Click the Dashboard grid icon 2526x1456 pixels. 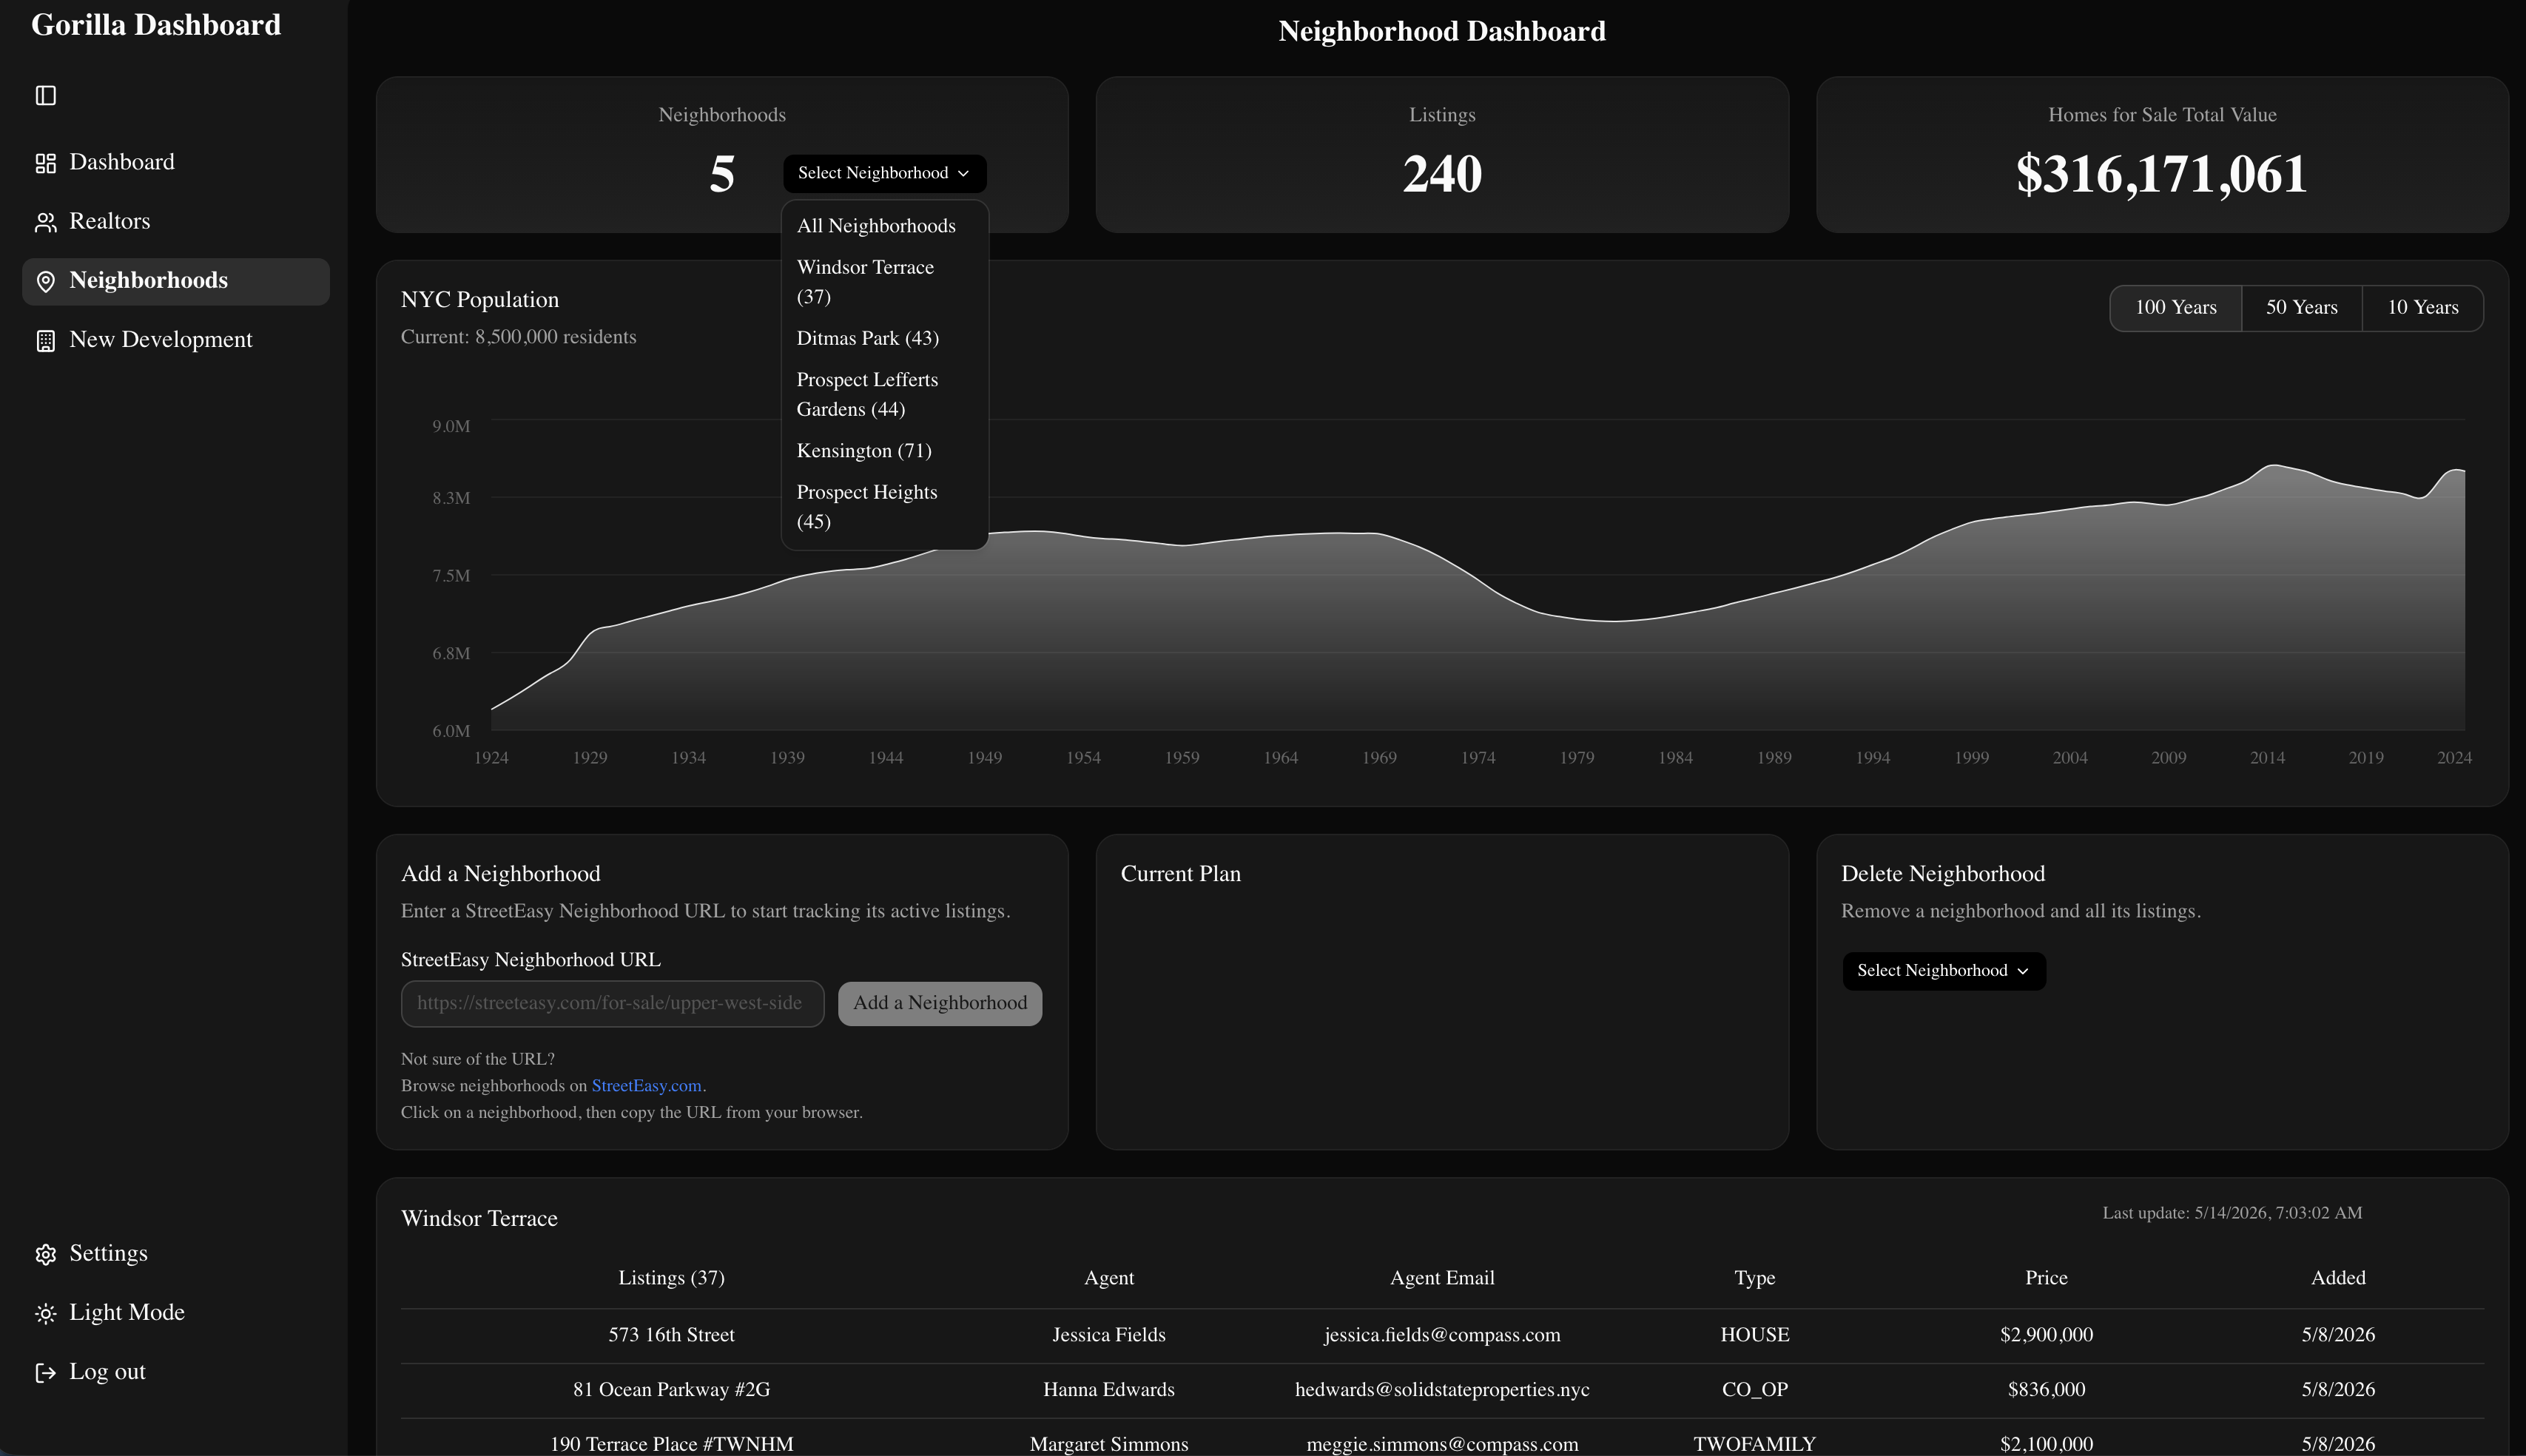coord(46,163)
